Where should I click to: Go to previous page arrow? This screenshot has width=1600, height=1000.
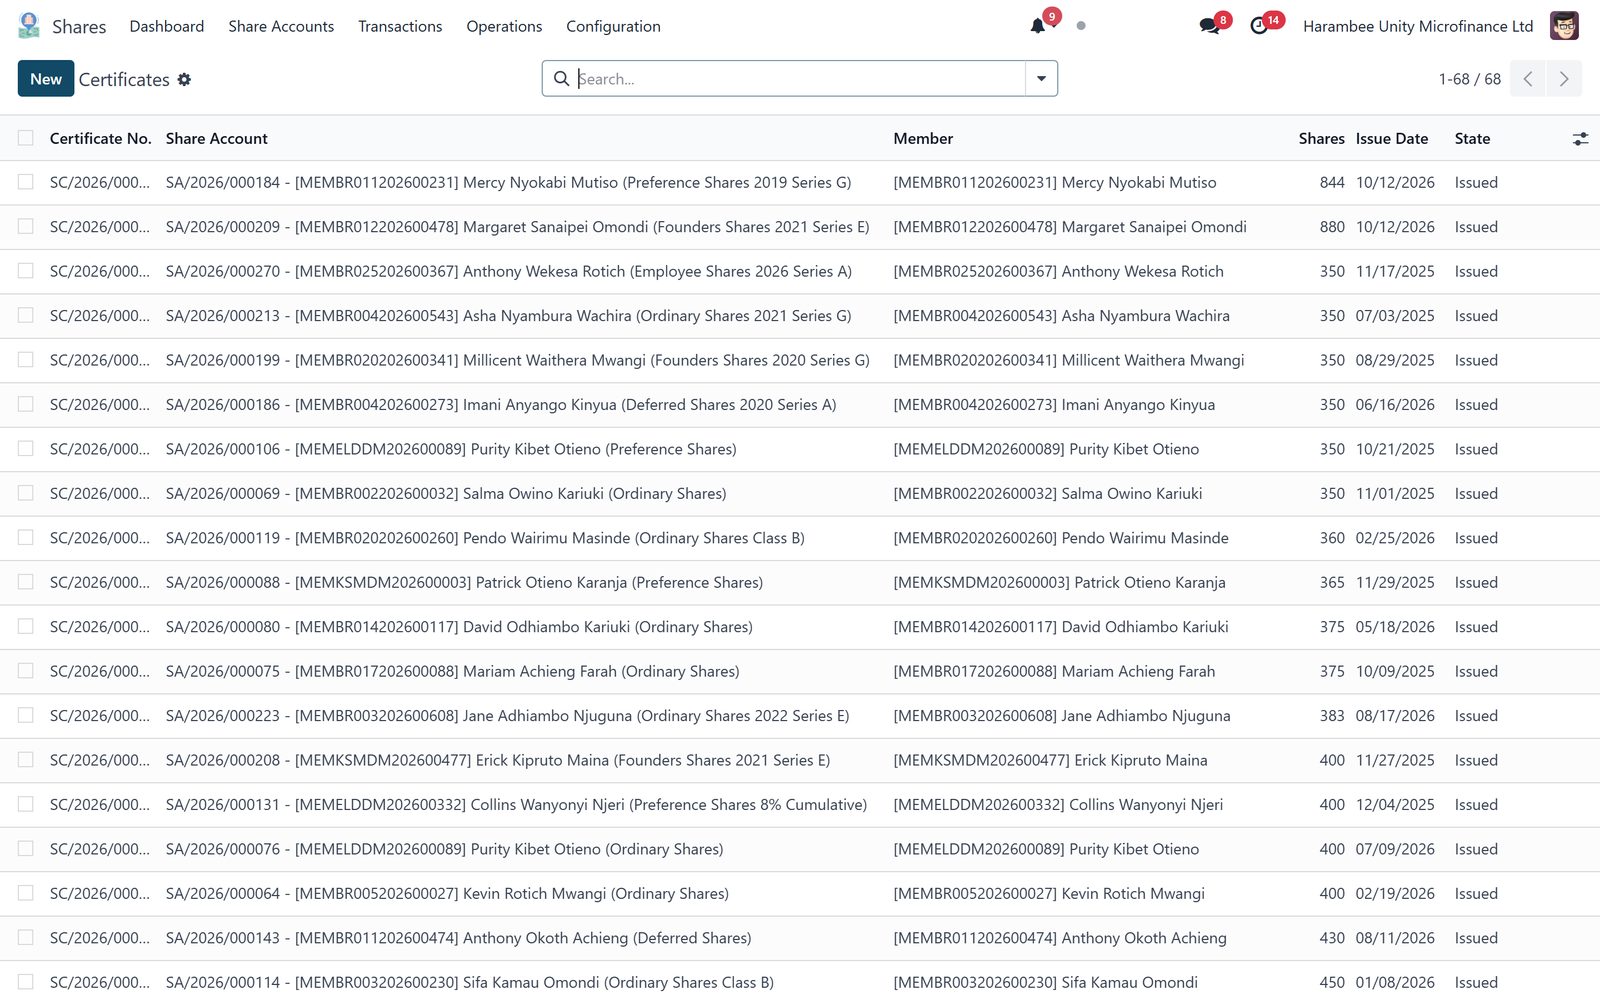click(1528, 79)
